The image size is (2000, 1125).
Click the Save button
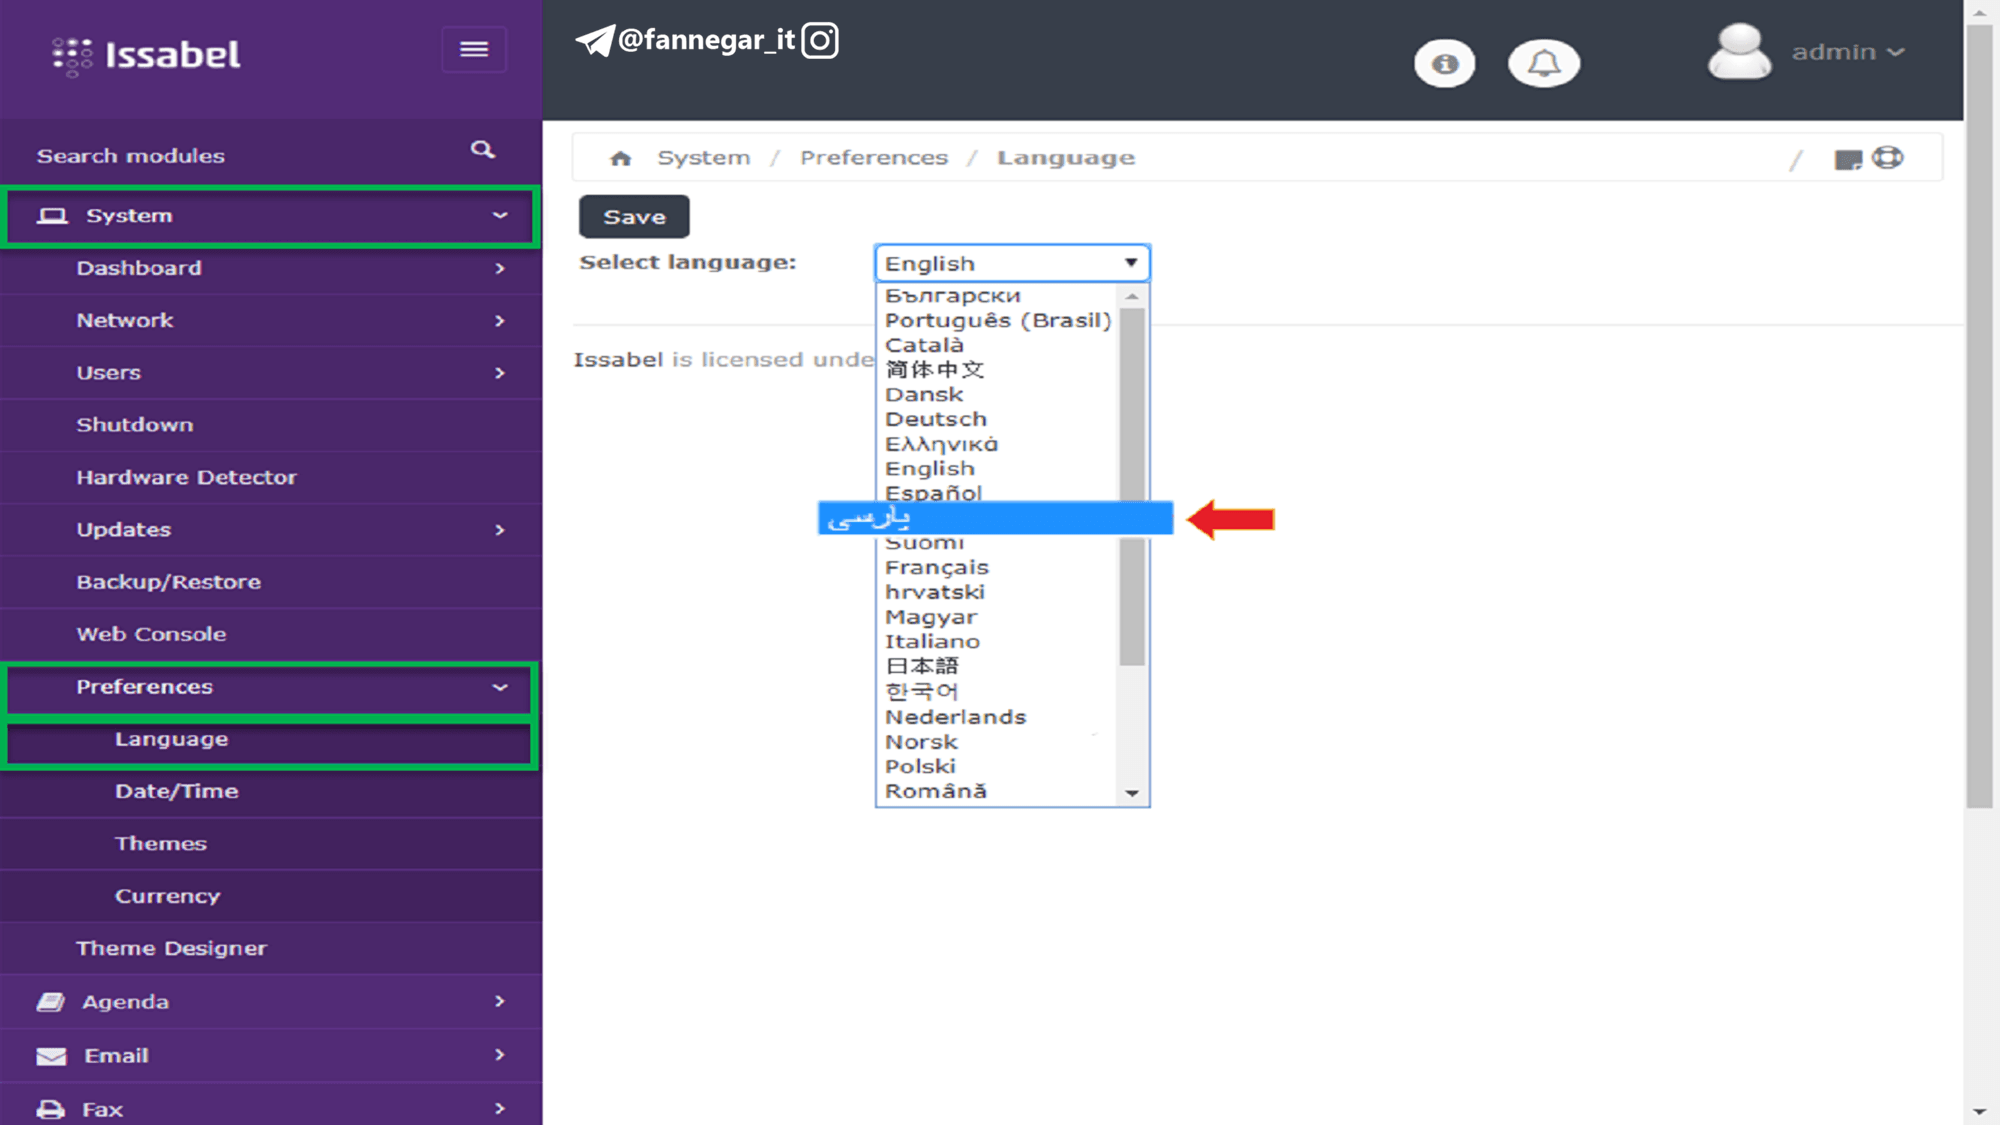coord(634,217)
